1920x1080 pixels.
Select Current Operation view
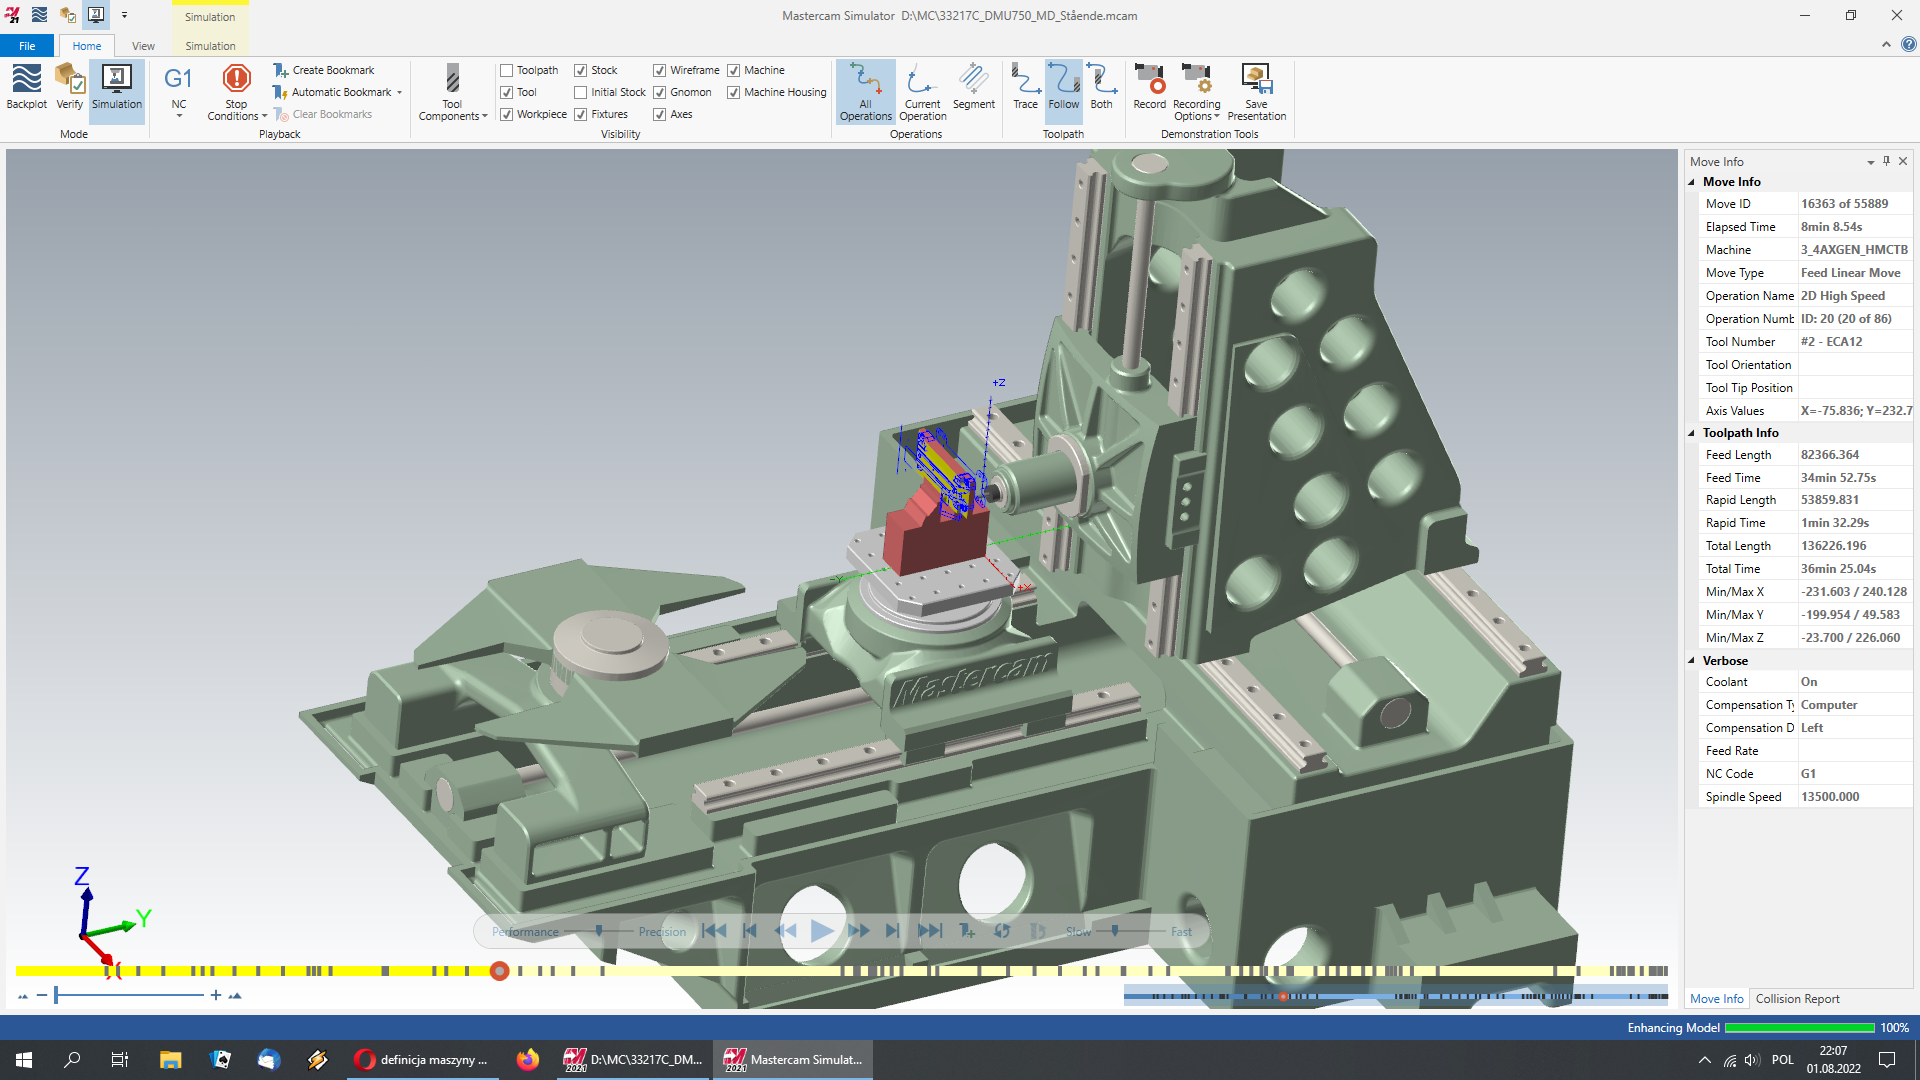point(922,91)
